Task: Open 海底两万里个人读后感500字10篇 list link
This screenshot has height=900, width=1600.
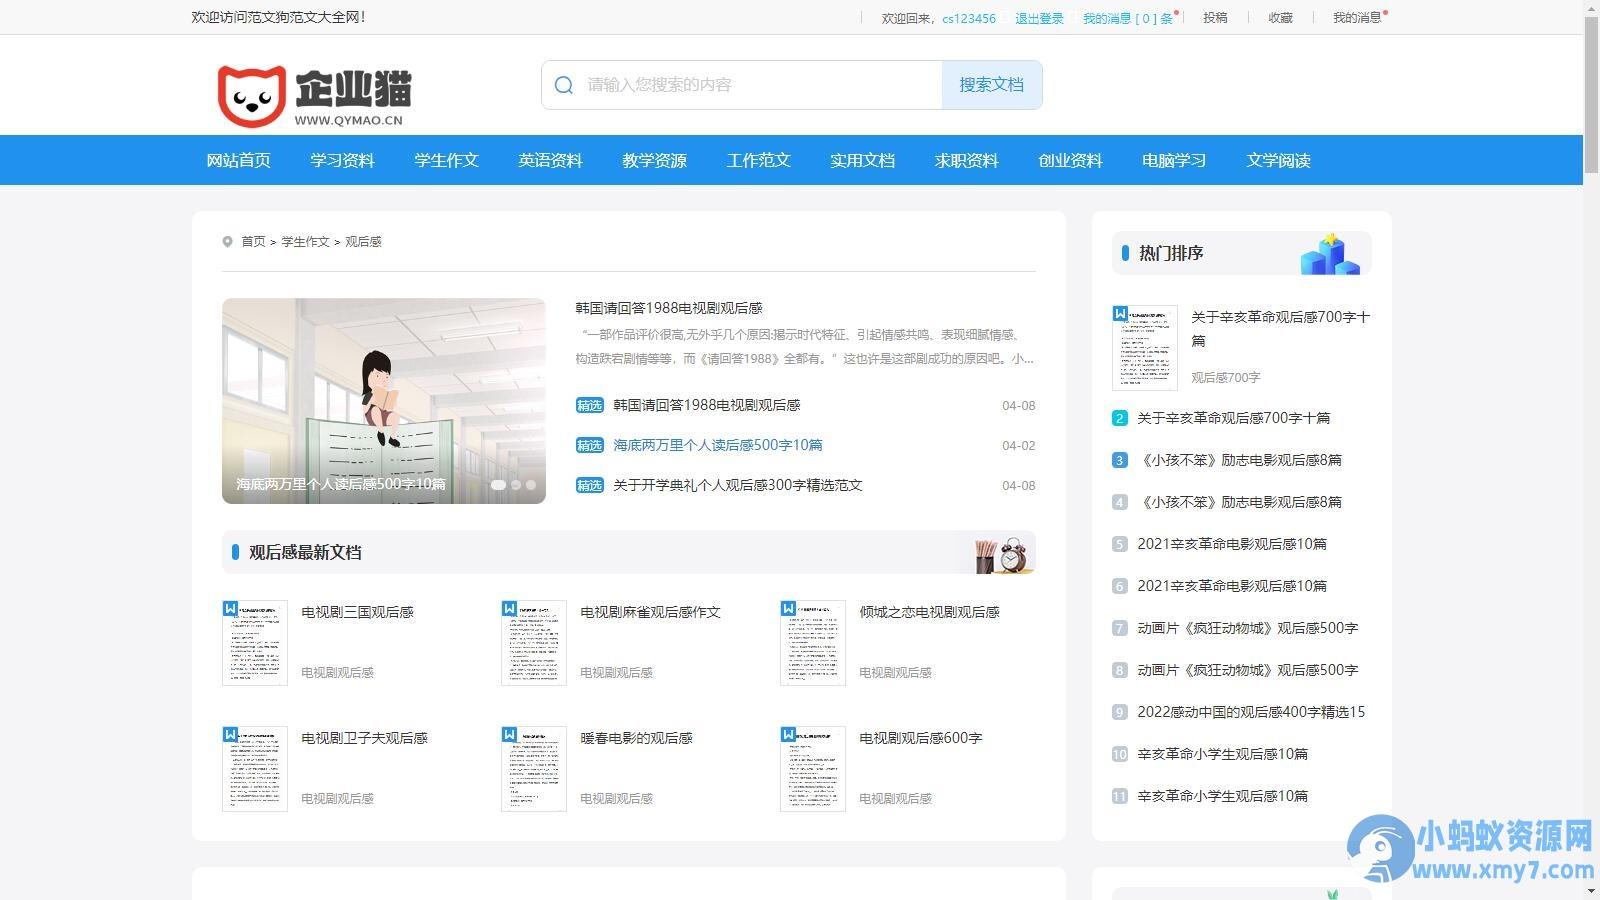Action: point(718,445)
